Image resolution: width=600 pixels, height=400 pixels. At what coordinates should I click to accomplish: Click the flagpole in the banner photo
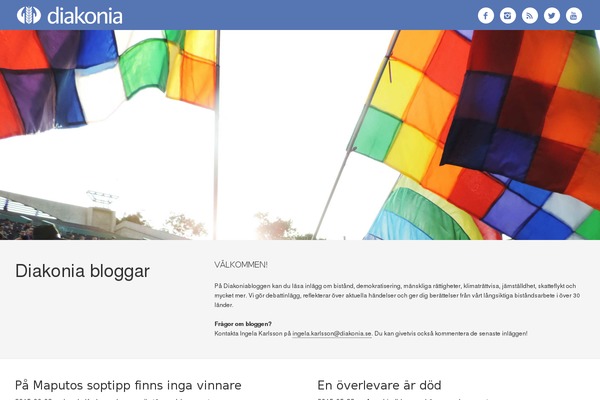[x=217, y=135]
